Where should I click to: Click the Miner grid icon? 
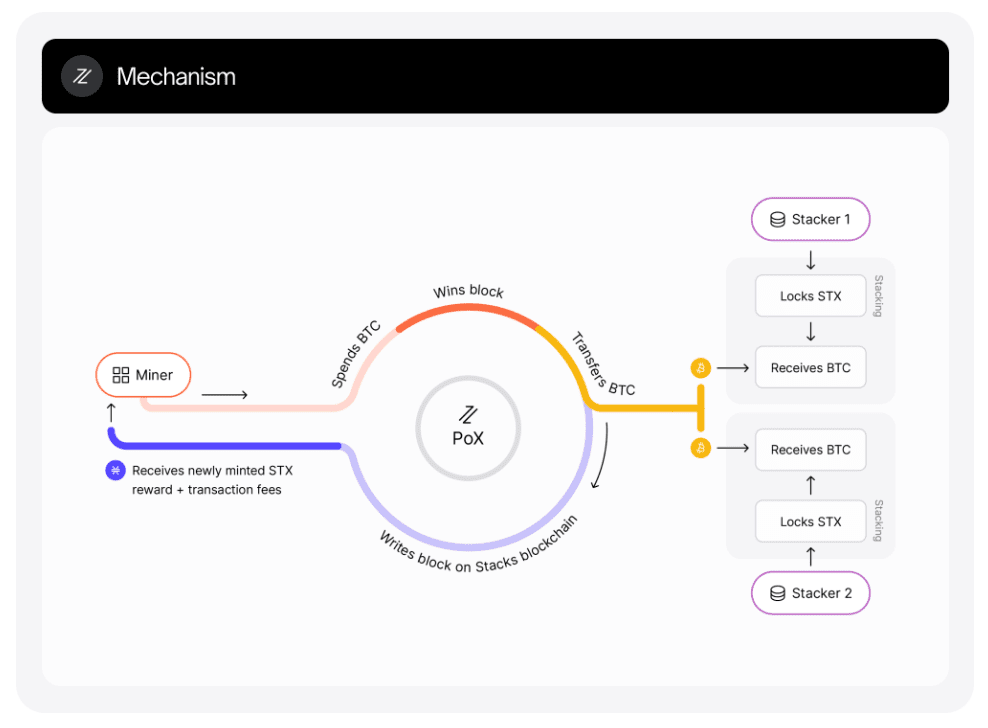coord(120,375)
